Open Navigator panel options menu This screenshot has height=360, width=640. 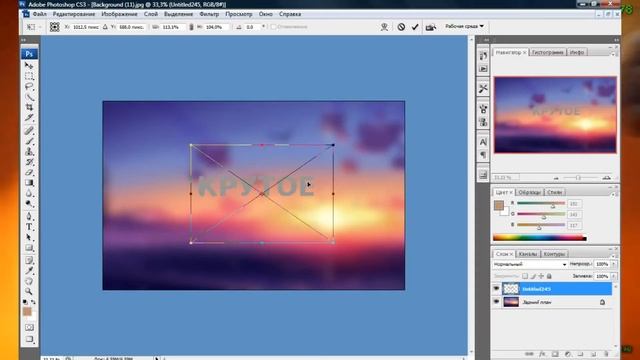tap(613, 53)
